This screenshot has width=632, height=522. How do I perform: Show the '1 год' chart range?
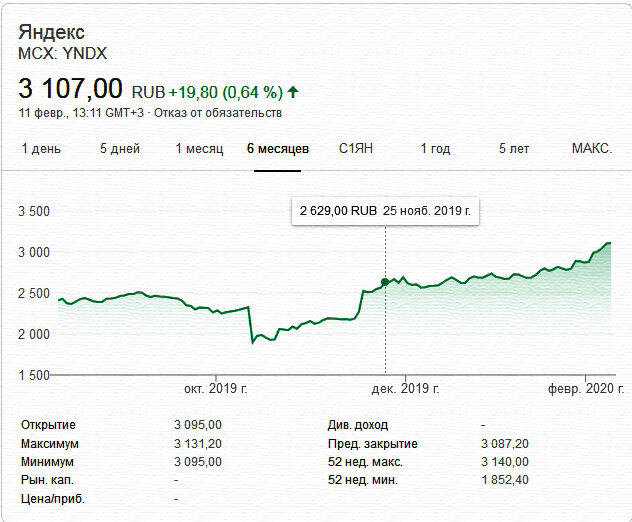coord(435,149)
